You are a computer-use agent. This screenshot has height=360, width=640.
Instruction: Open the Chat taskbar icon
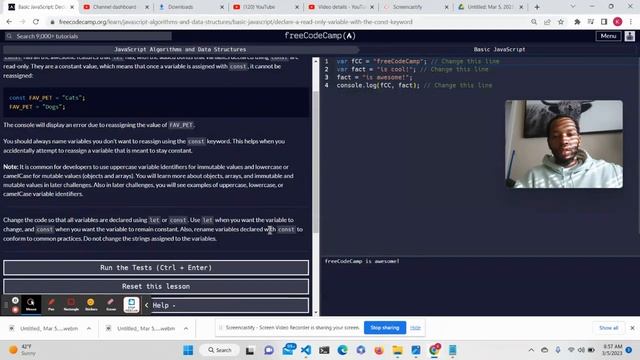[x=269, y=350]
